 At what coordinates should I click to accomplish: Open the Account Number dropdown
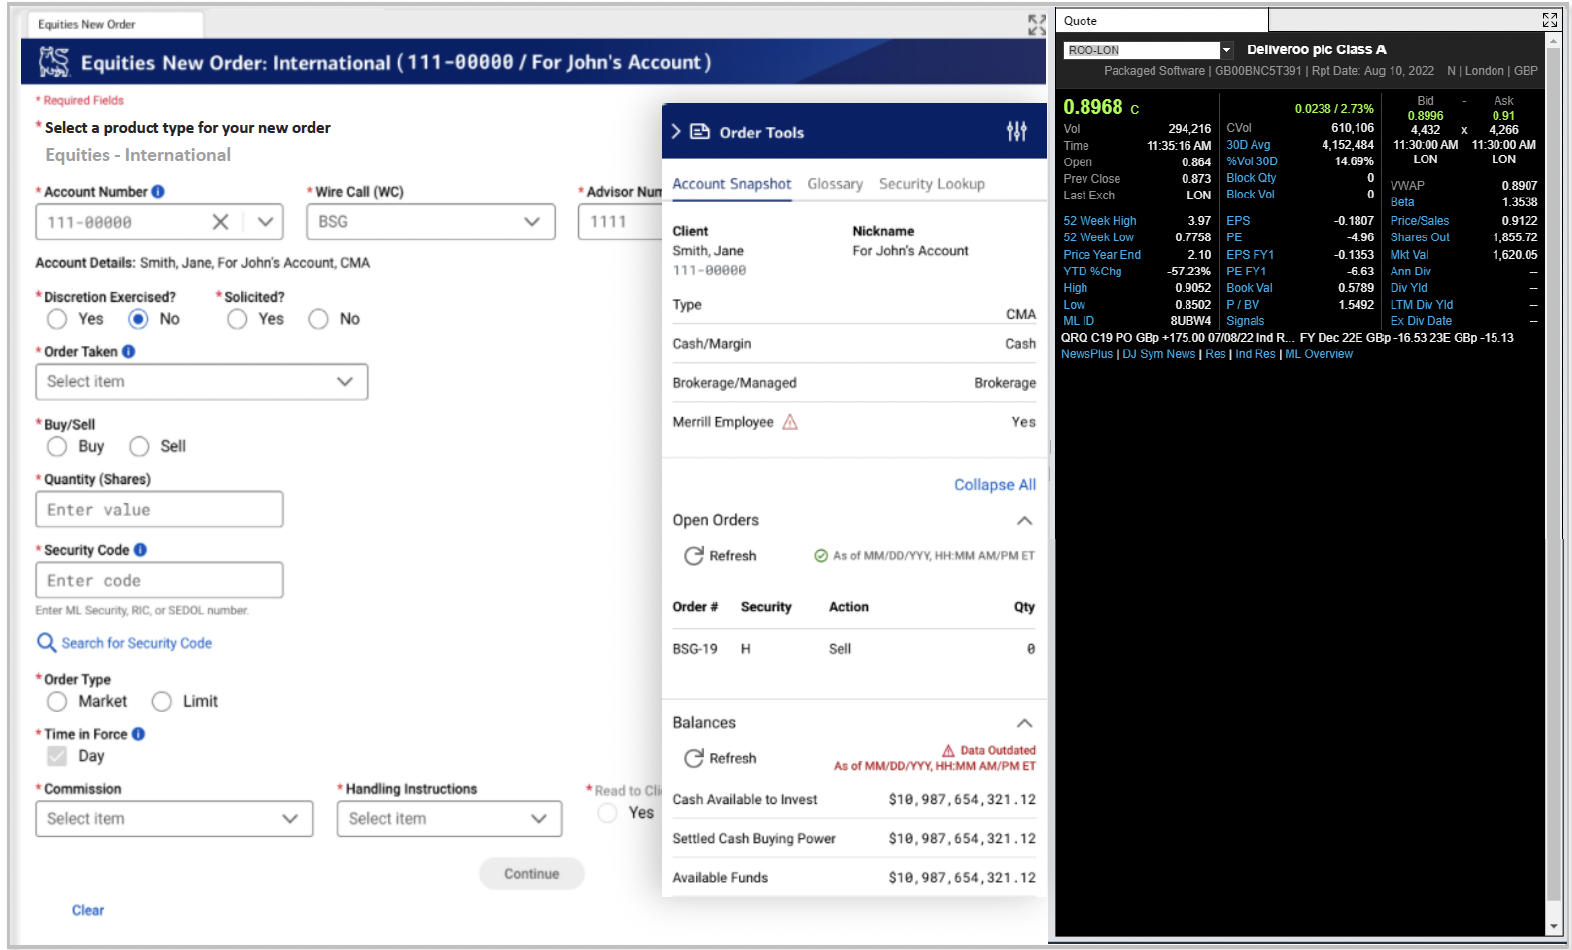pos(265,222)
